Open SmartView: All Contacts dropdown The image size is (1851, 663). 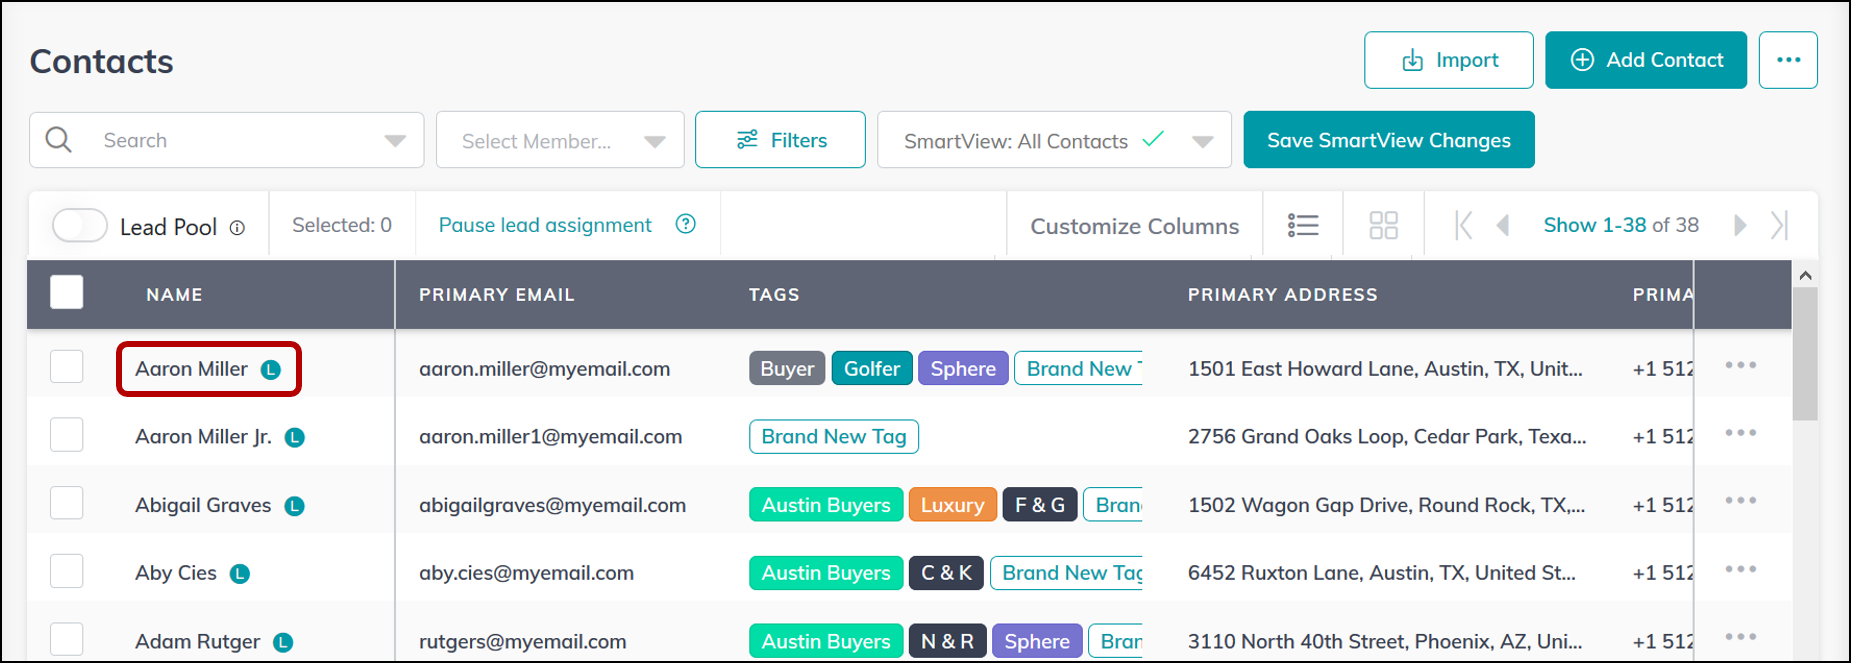[1054, 140]
